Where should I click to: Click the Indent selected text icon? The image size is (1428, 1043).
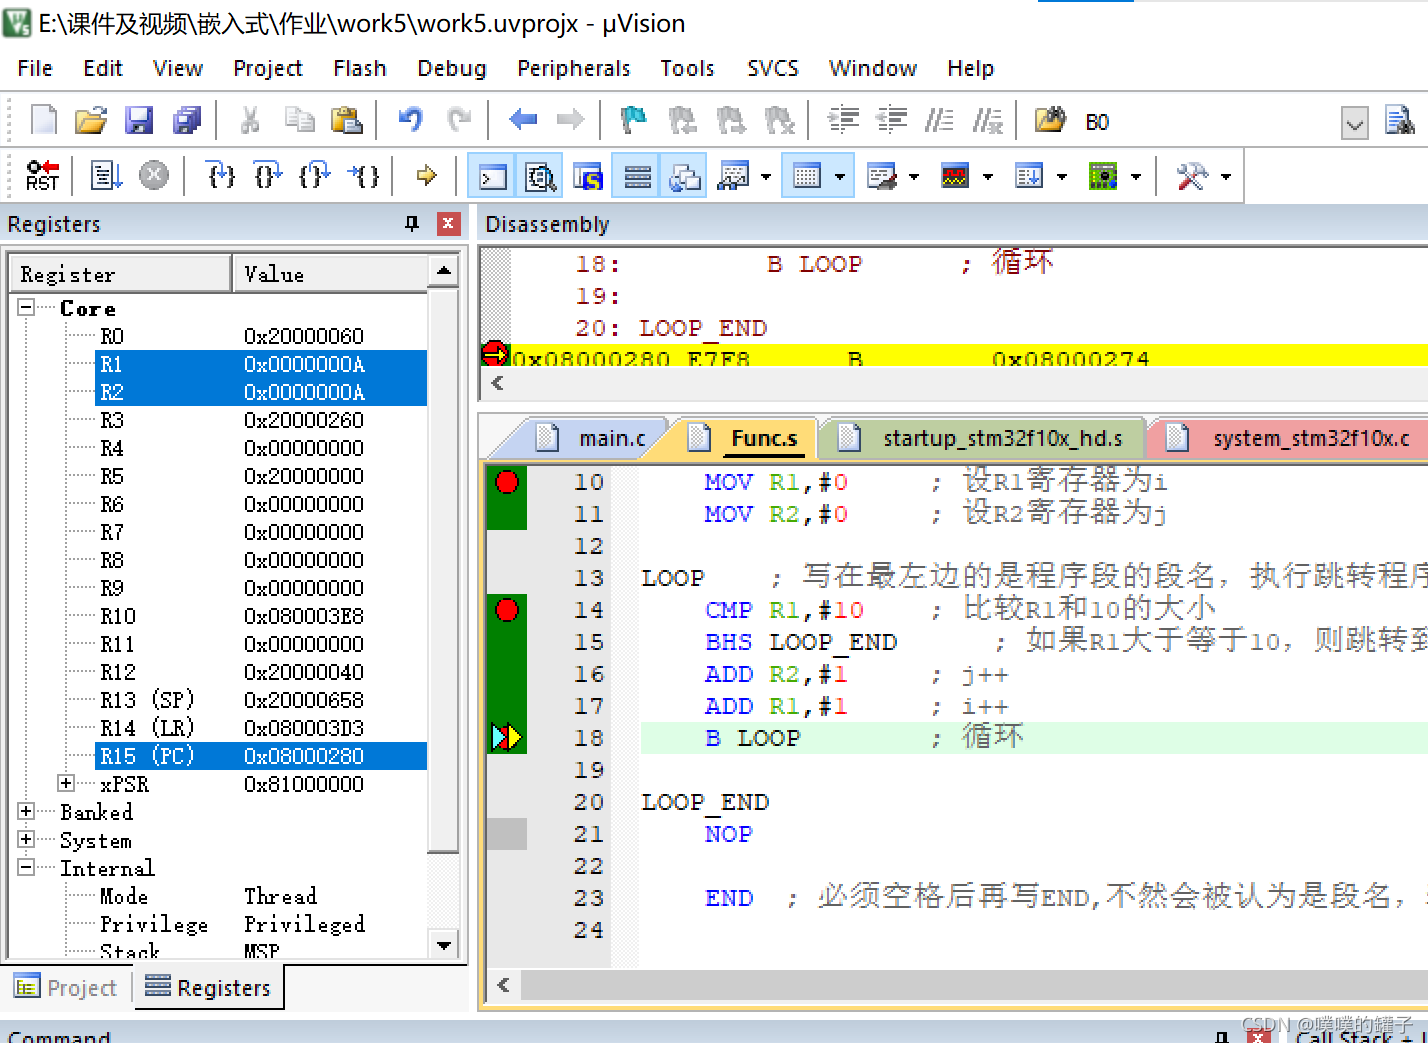pyautogui.click(x=843, y=121)
